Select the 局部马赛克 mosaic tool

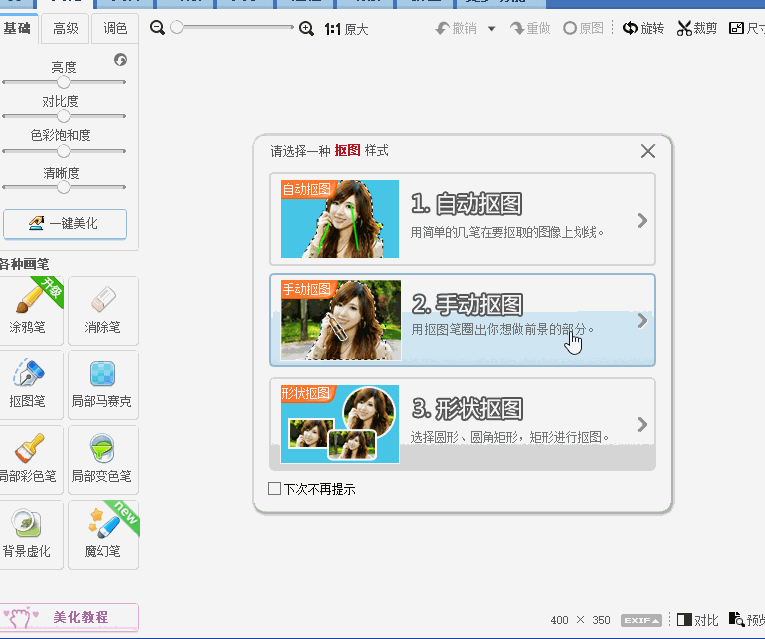point(103,384)
